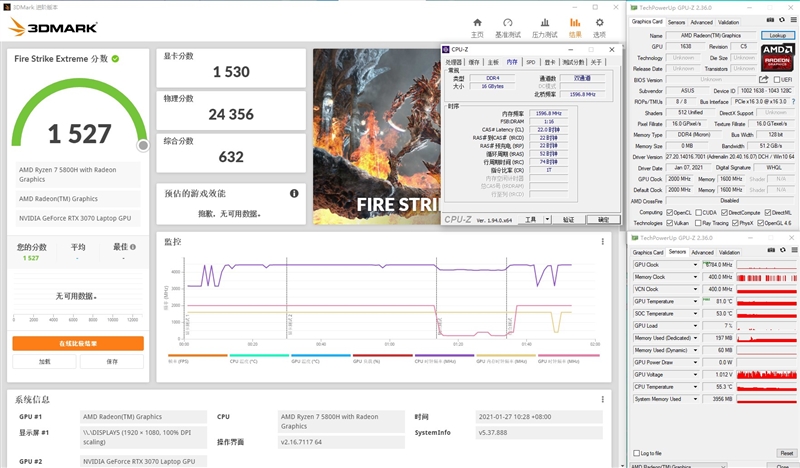Switch to the 处理器 (CPU) tab in CPU-Z
The height and width of the screenshot is (468, 800).
(x=454, y=62)
